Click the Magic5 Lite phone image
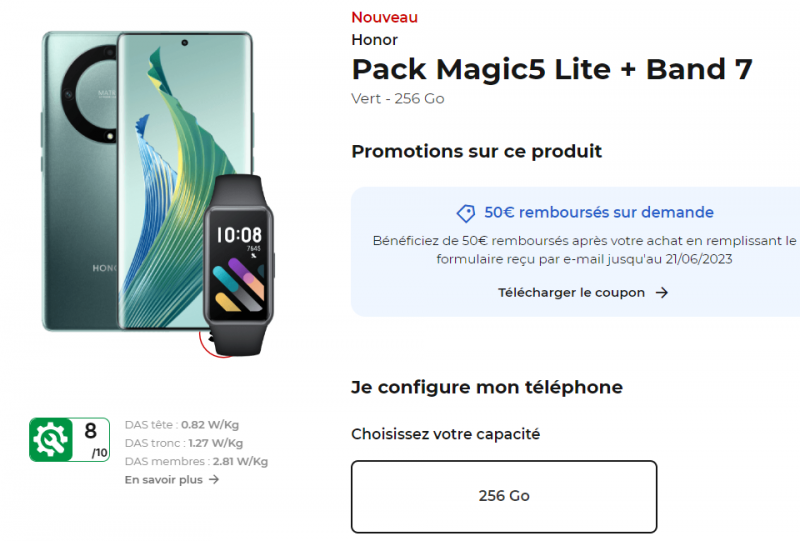This screenshot has height=541, width=800. point(147,181)
